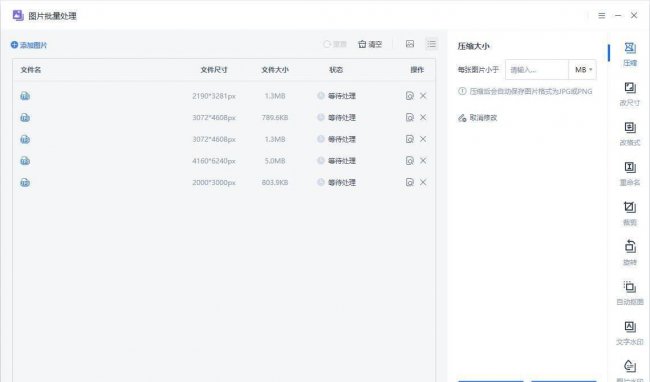Click 等待处理 status of 789.6KB row

pyautogui.click(x=337, y=118)
